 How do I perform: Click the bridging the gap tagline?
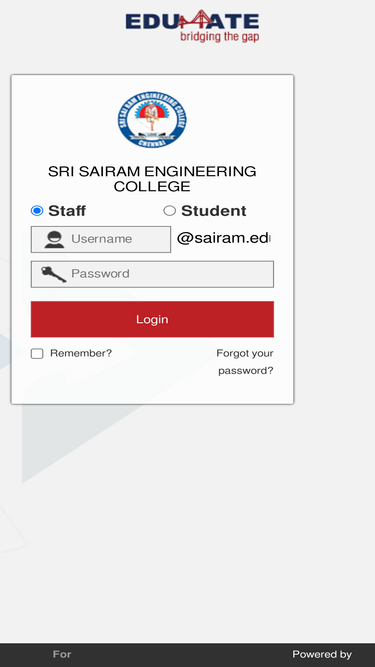tap(219, 37)
